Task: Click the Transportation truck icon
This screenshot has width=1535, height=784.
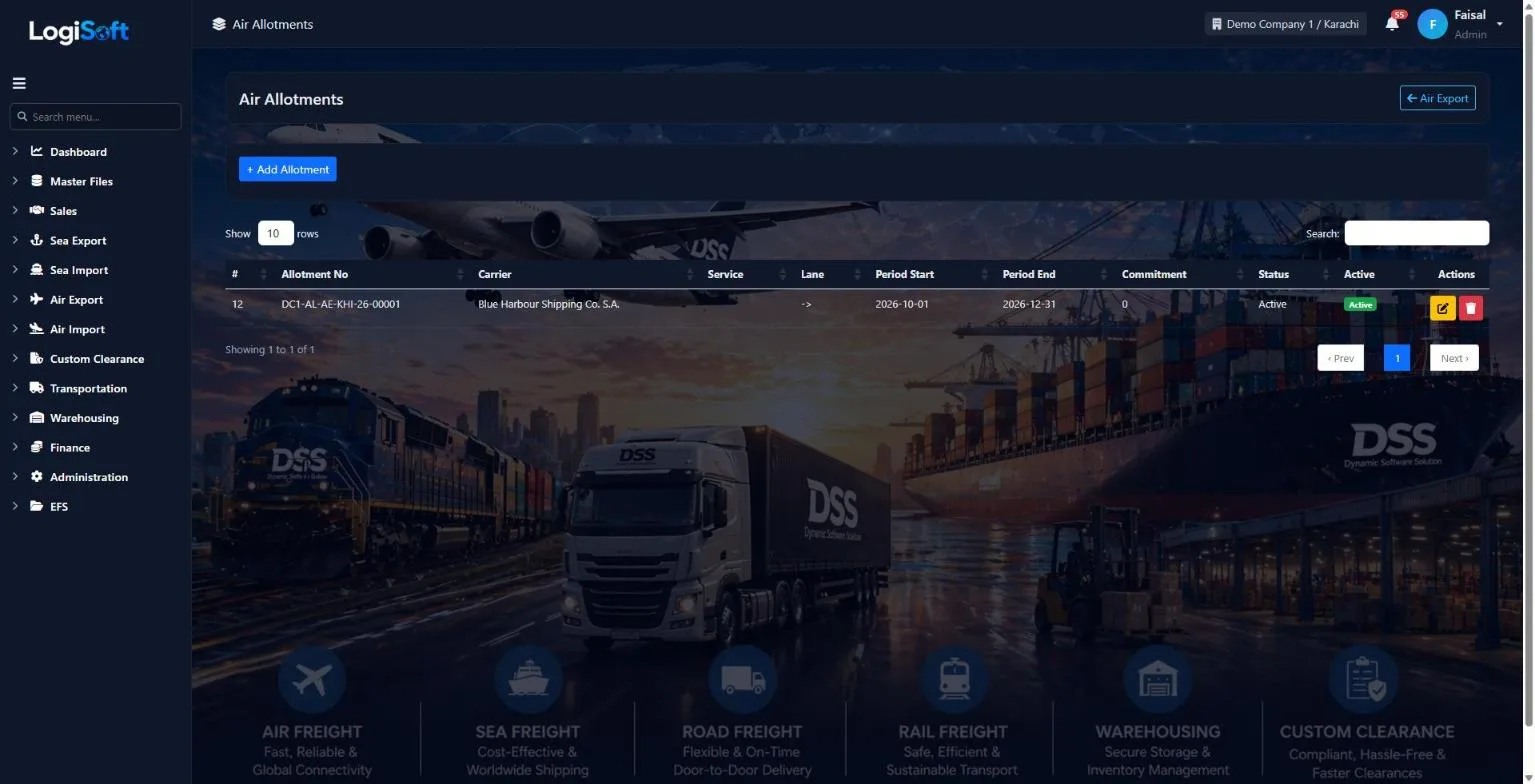Action: point(37,388)
